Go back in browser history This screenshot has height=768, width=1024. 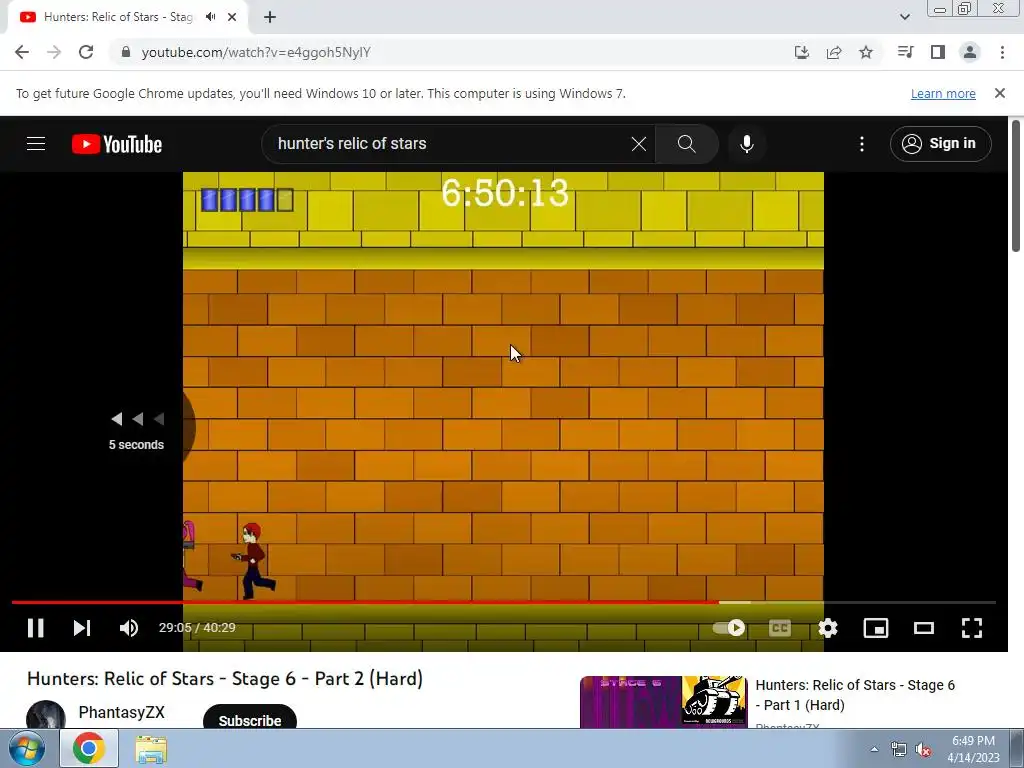pyautogui.click(x=22, y=52)
